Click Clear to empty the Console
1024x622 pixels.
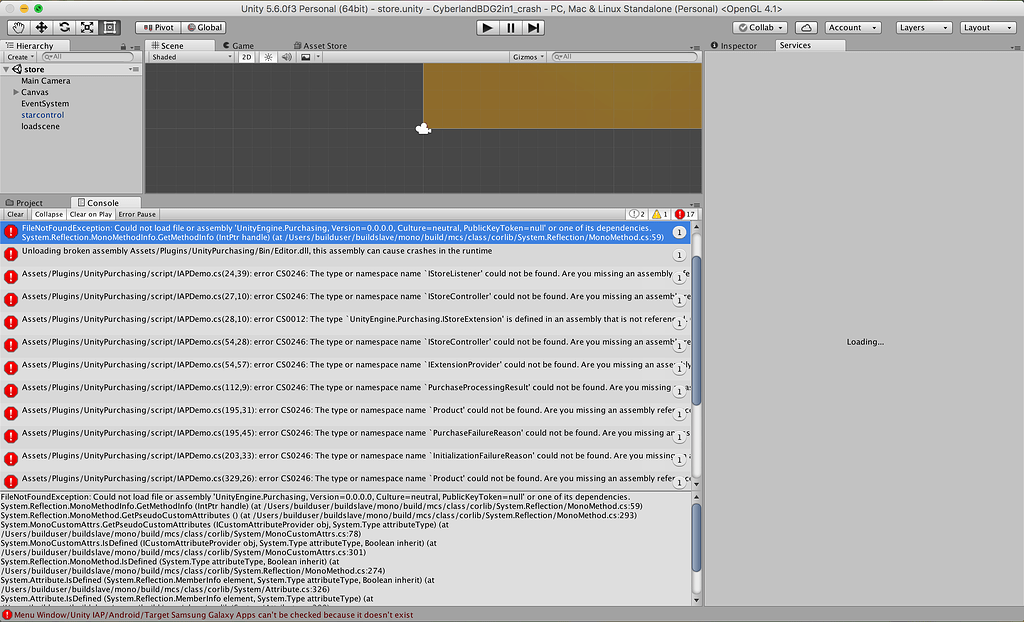[15, 213]
